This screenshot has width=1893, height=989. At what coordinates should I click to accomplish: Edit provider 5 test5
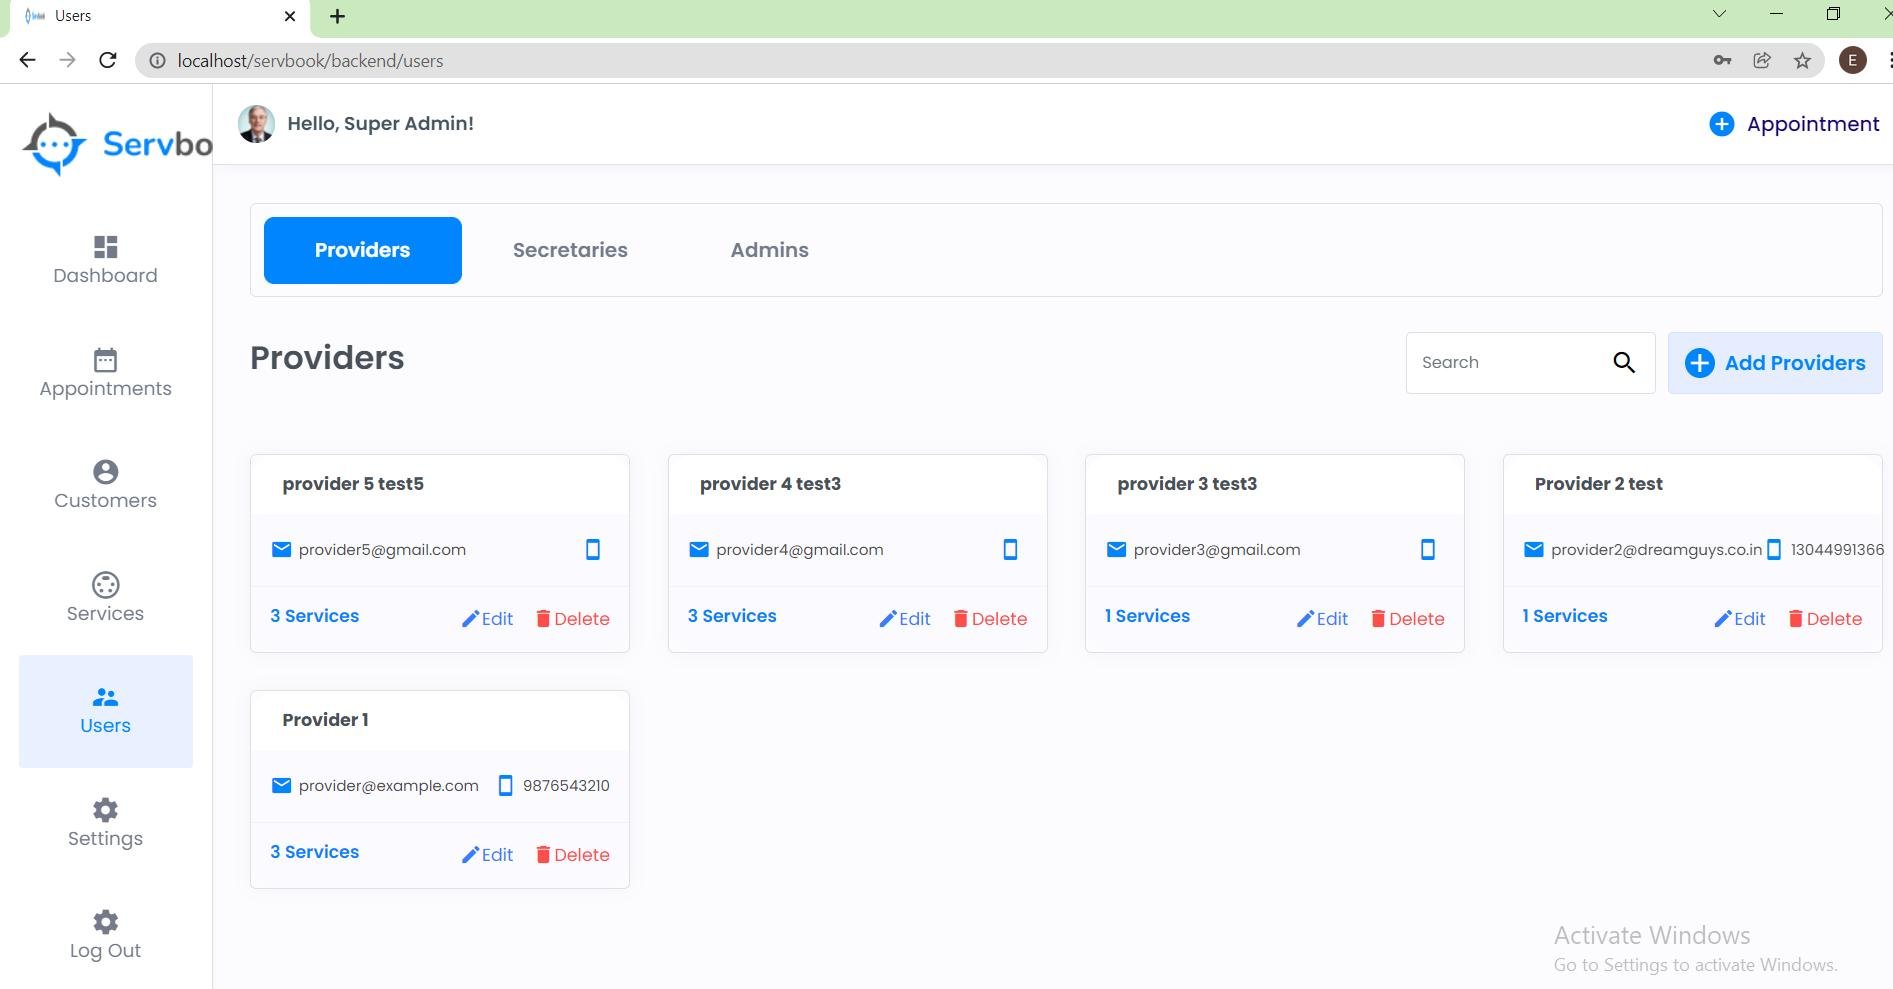[x=487, y=619]
